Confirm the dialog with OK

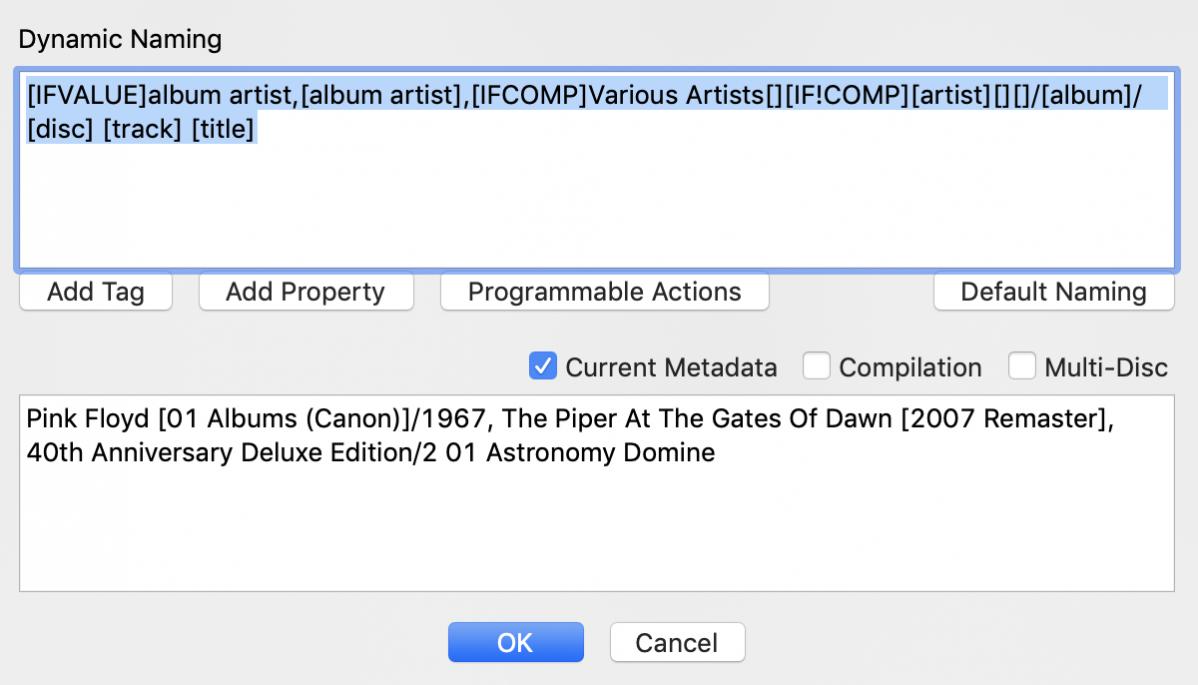click(515, 642)
